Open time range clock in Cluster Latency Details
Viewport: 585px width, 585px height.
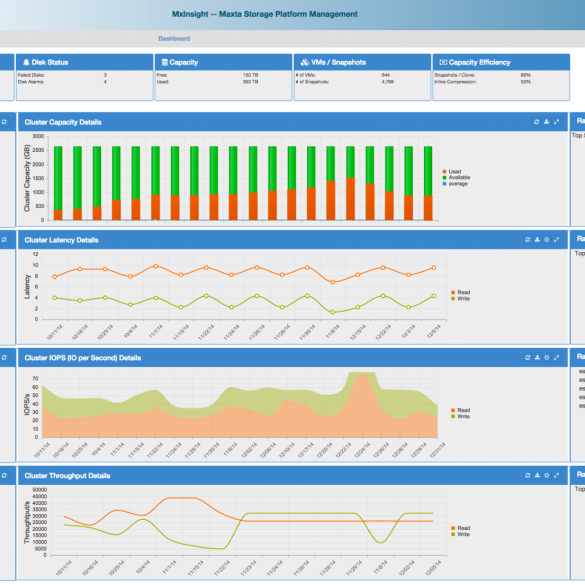pyautogui.click(x=547, y=240)
